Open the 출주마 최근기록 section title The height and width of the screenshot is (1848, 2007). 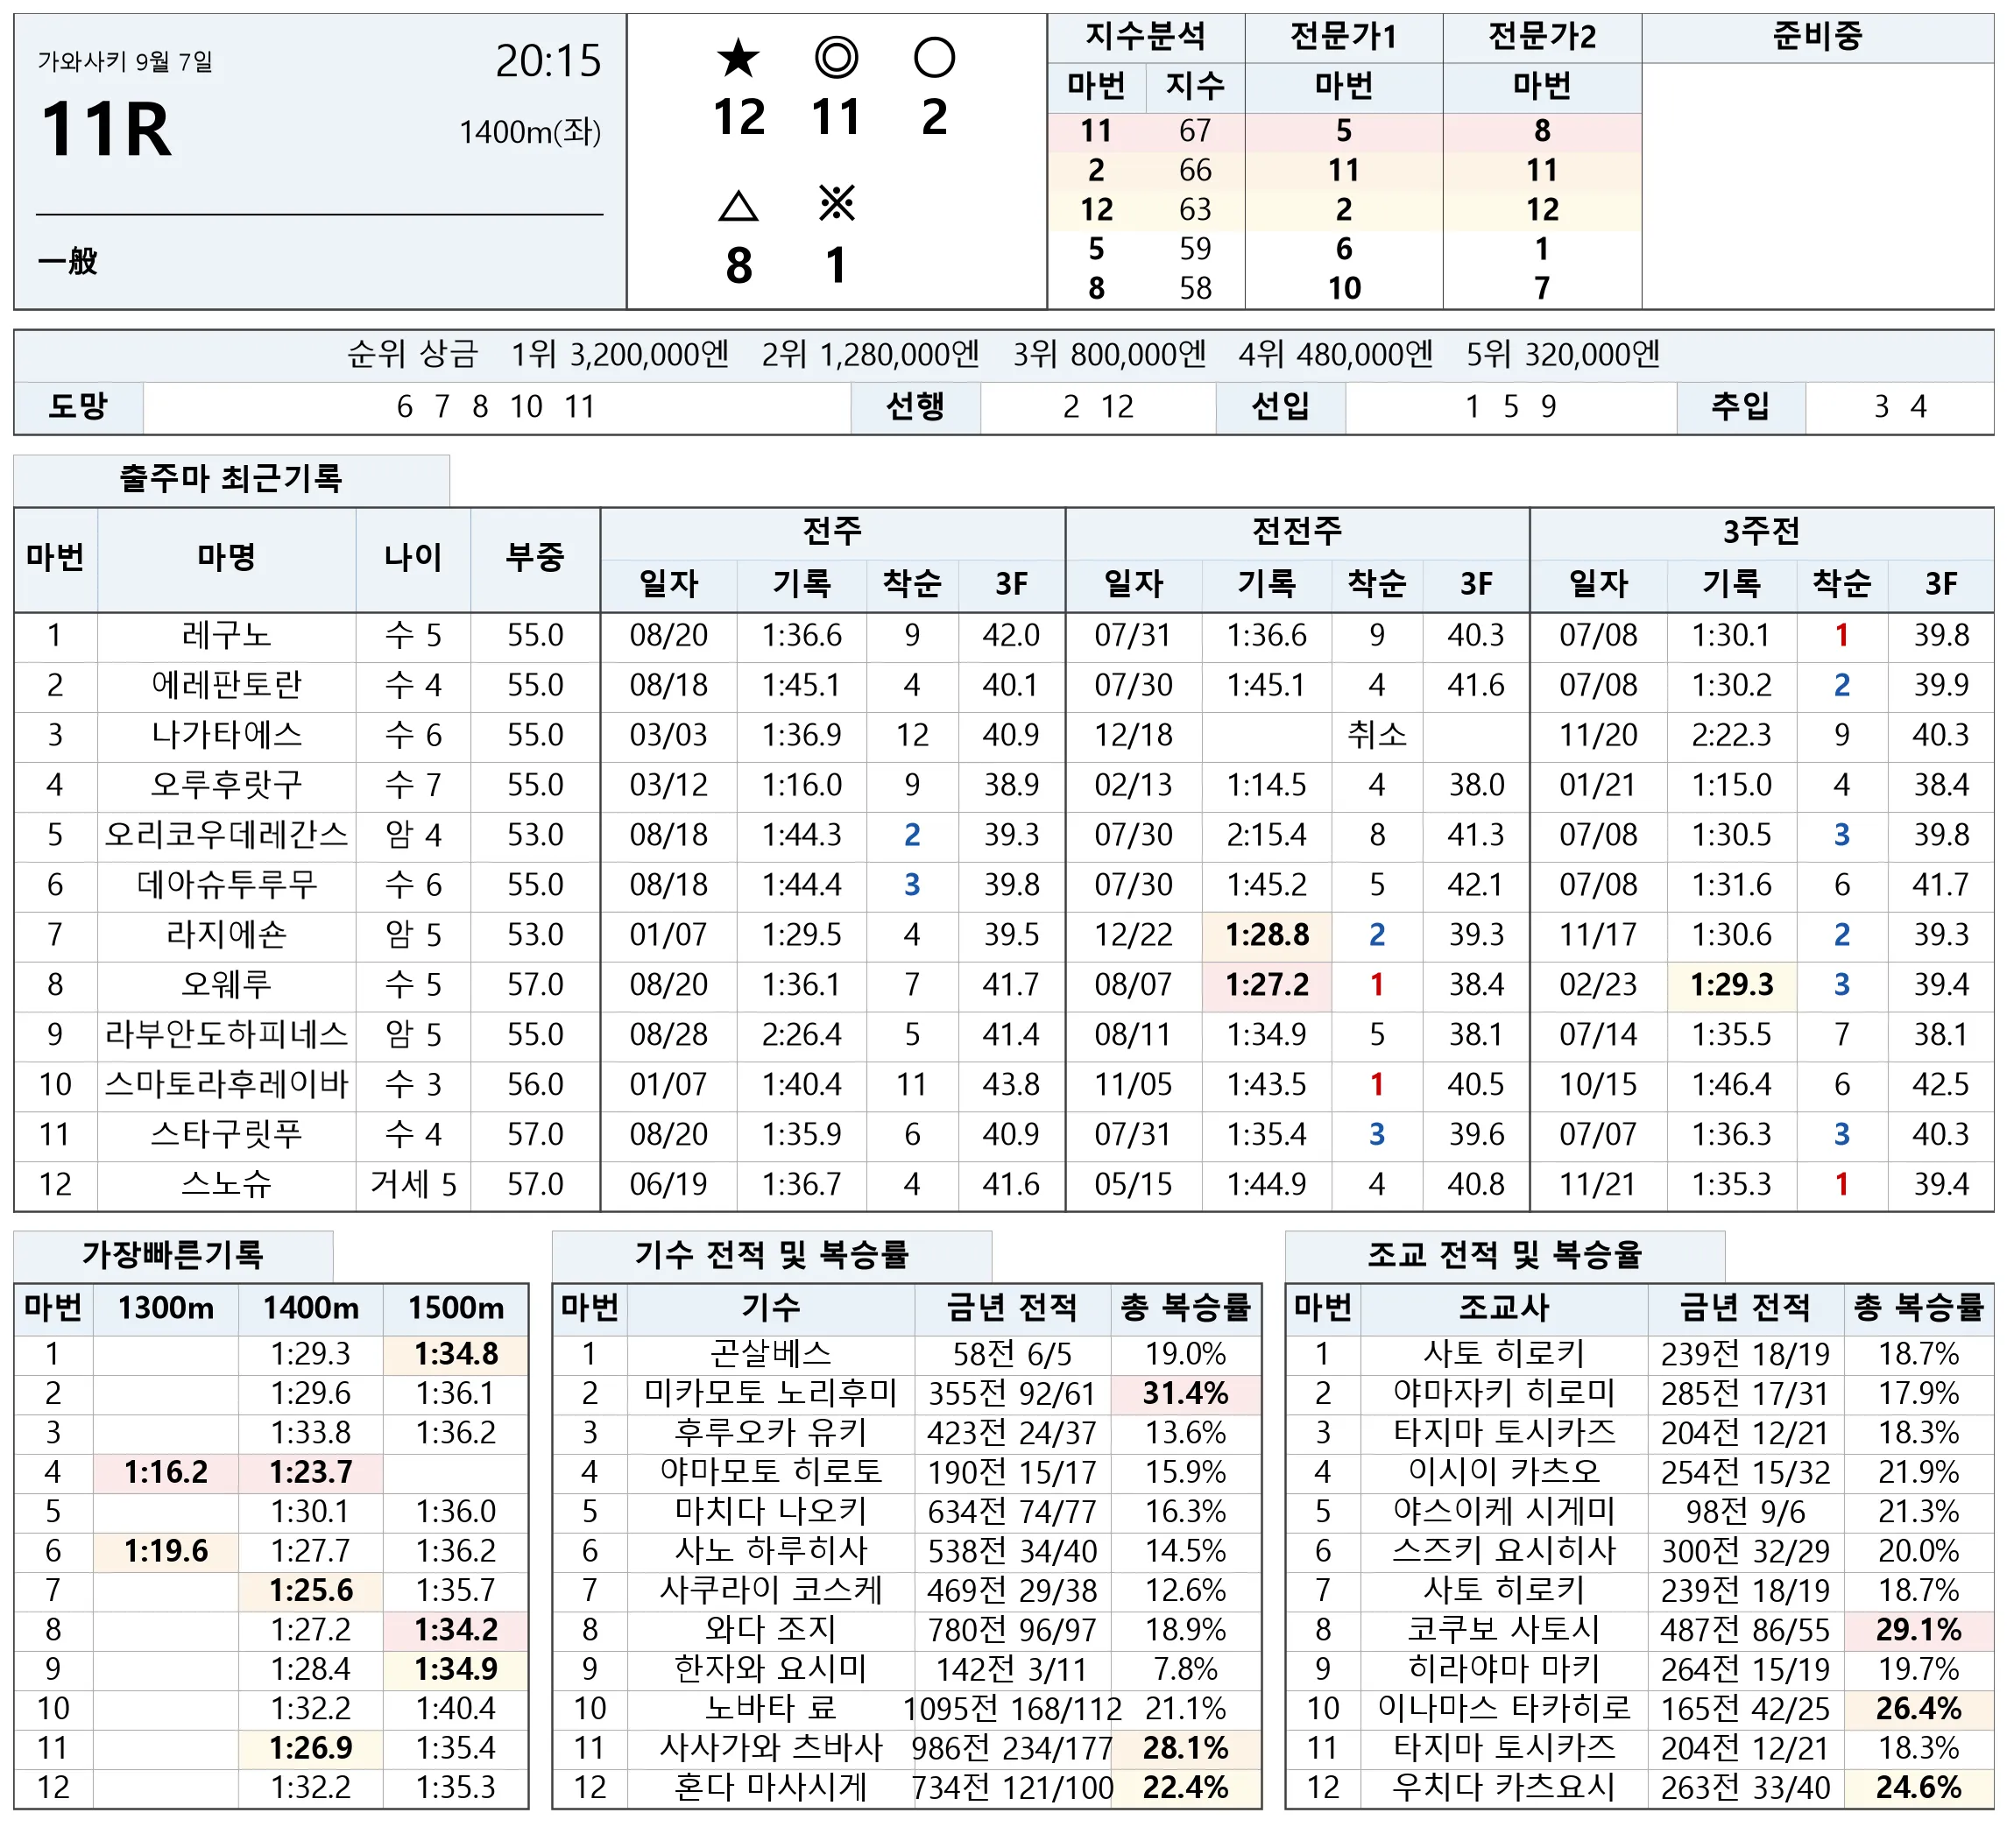pos(231,479)
